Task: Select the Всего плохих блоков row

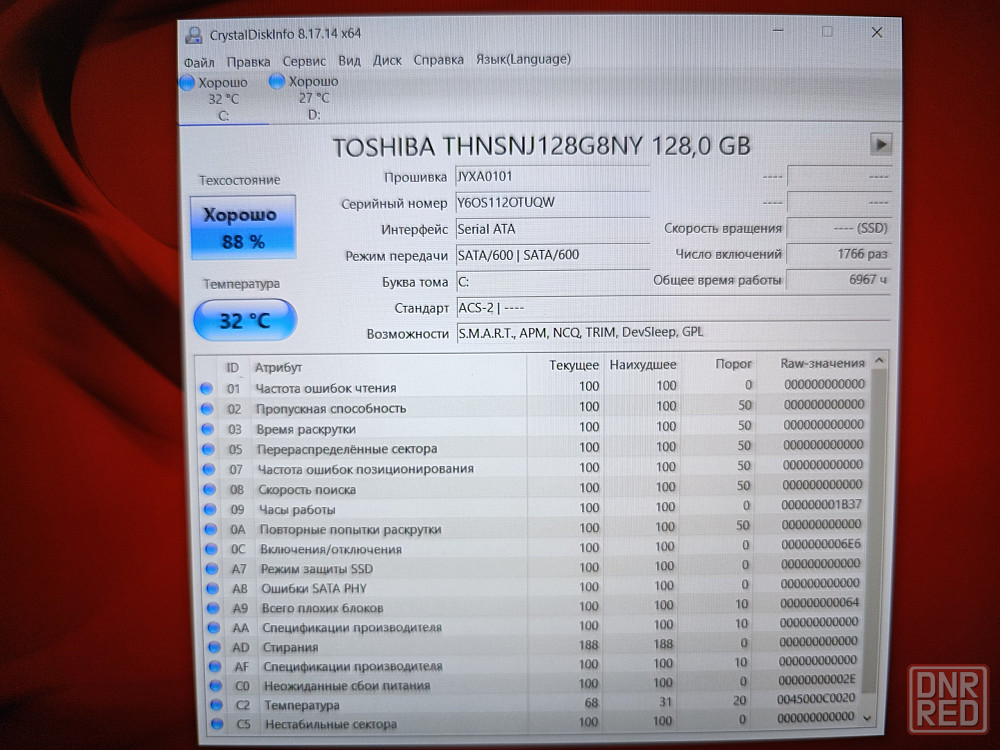Action: pyautogui.click(x=534, y=606)
